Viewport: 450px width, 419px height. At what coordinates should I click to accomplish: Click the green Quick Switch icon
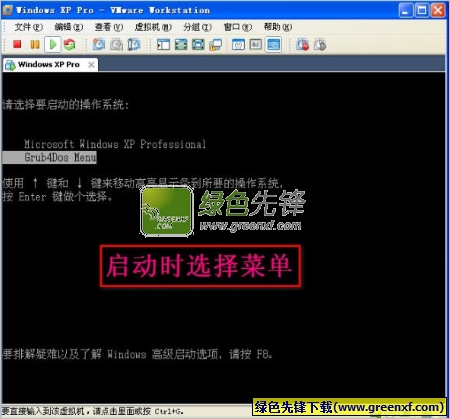pos(181,44)
